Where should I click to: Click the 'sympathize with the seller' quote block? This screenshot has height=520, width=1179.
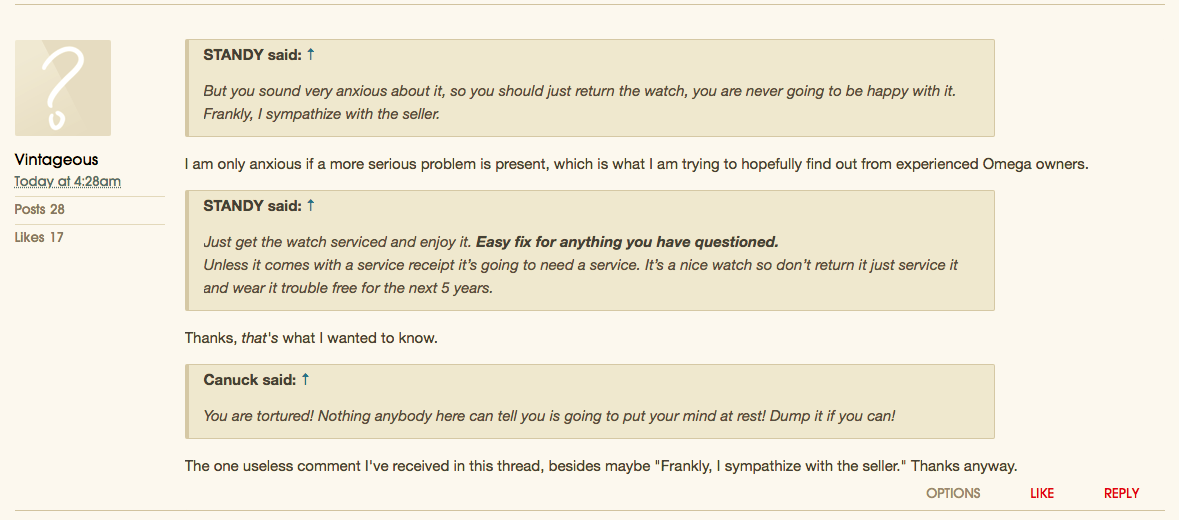pyautogui.click(x=321, y=114)
